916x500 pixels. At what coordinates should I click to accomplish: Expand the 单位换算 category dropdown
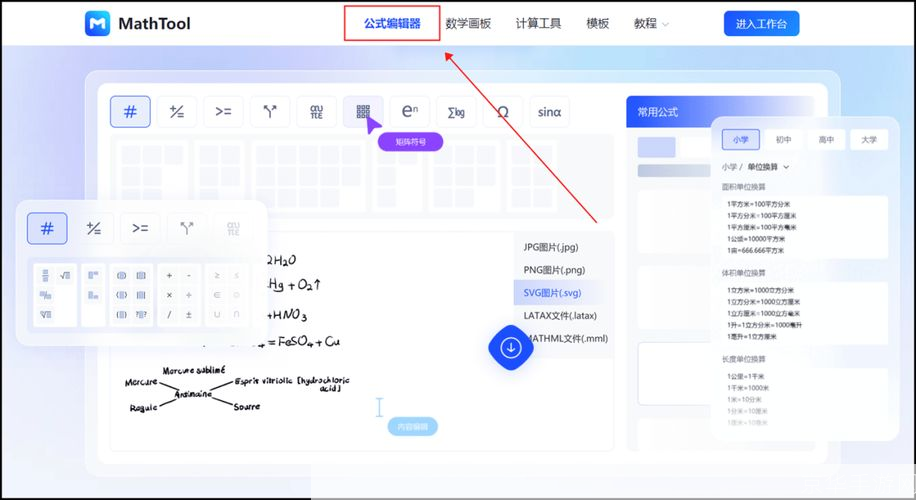point(768,167)
